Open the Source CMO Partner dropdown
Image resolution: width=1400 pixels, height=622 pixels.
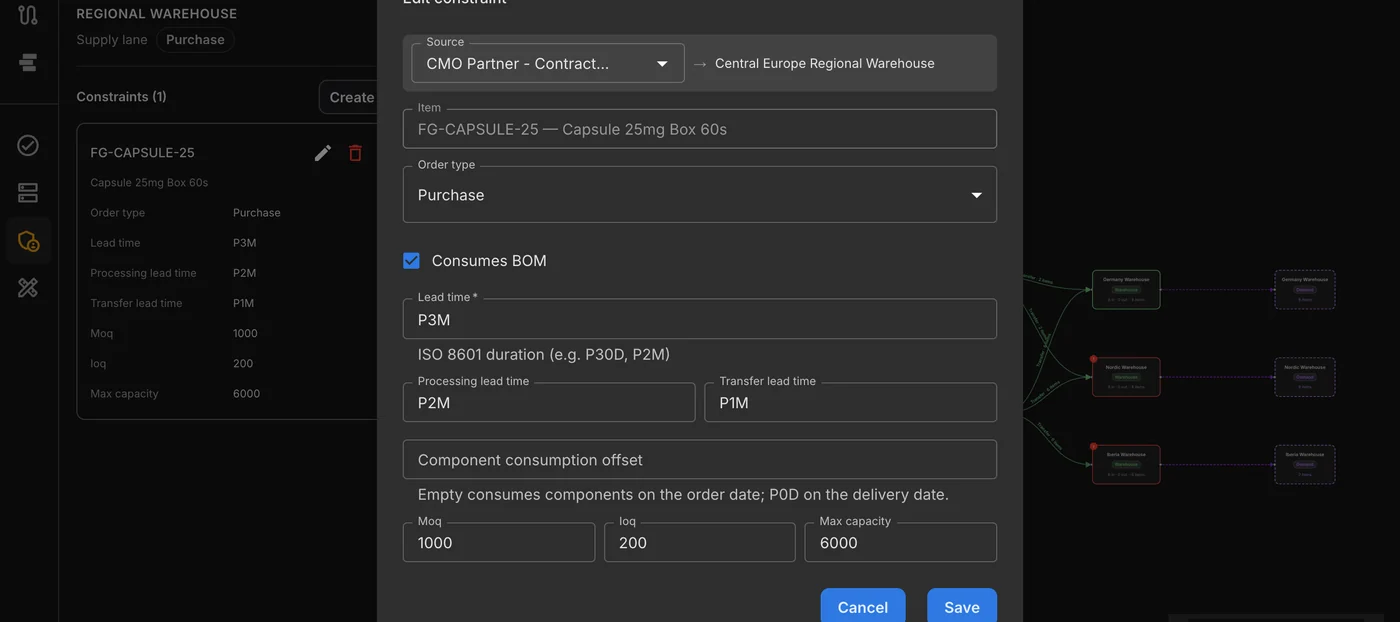click(x=548, y=63)
